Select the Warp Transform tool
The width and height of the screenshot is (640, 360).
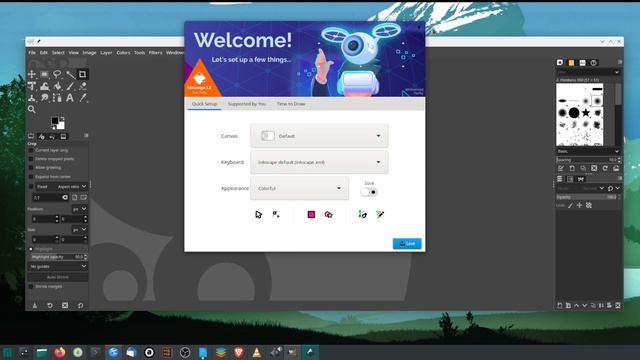pos(44,86)
